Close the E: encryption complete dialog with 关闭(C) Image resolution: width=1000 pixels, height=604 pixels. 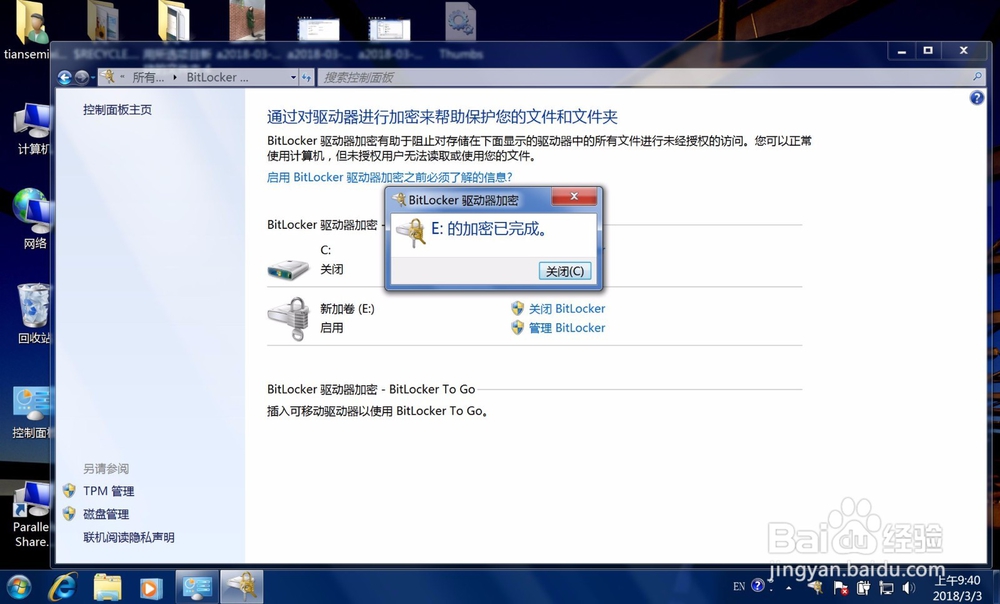(564, 271)
